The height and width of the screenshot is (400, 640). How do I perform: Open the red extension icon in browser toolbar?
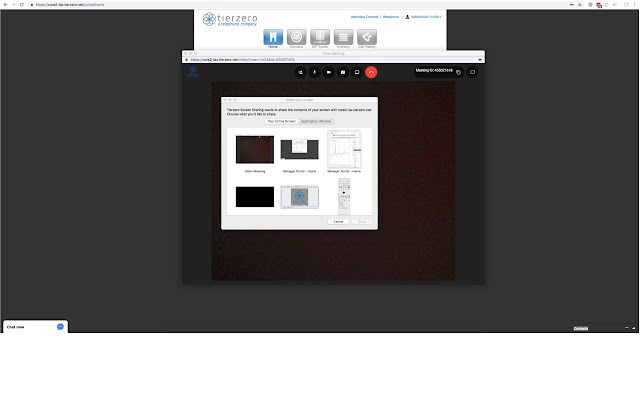point(599,5)
